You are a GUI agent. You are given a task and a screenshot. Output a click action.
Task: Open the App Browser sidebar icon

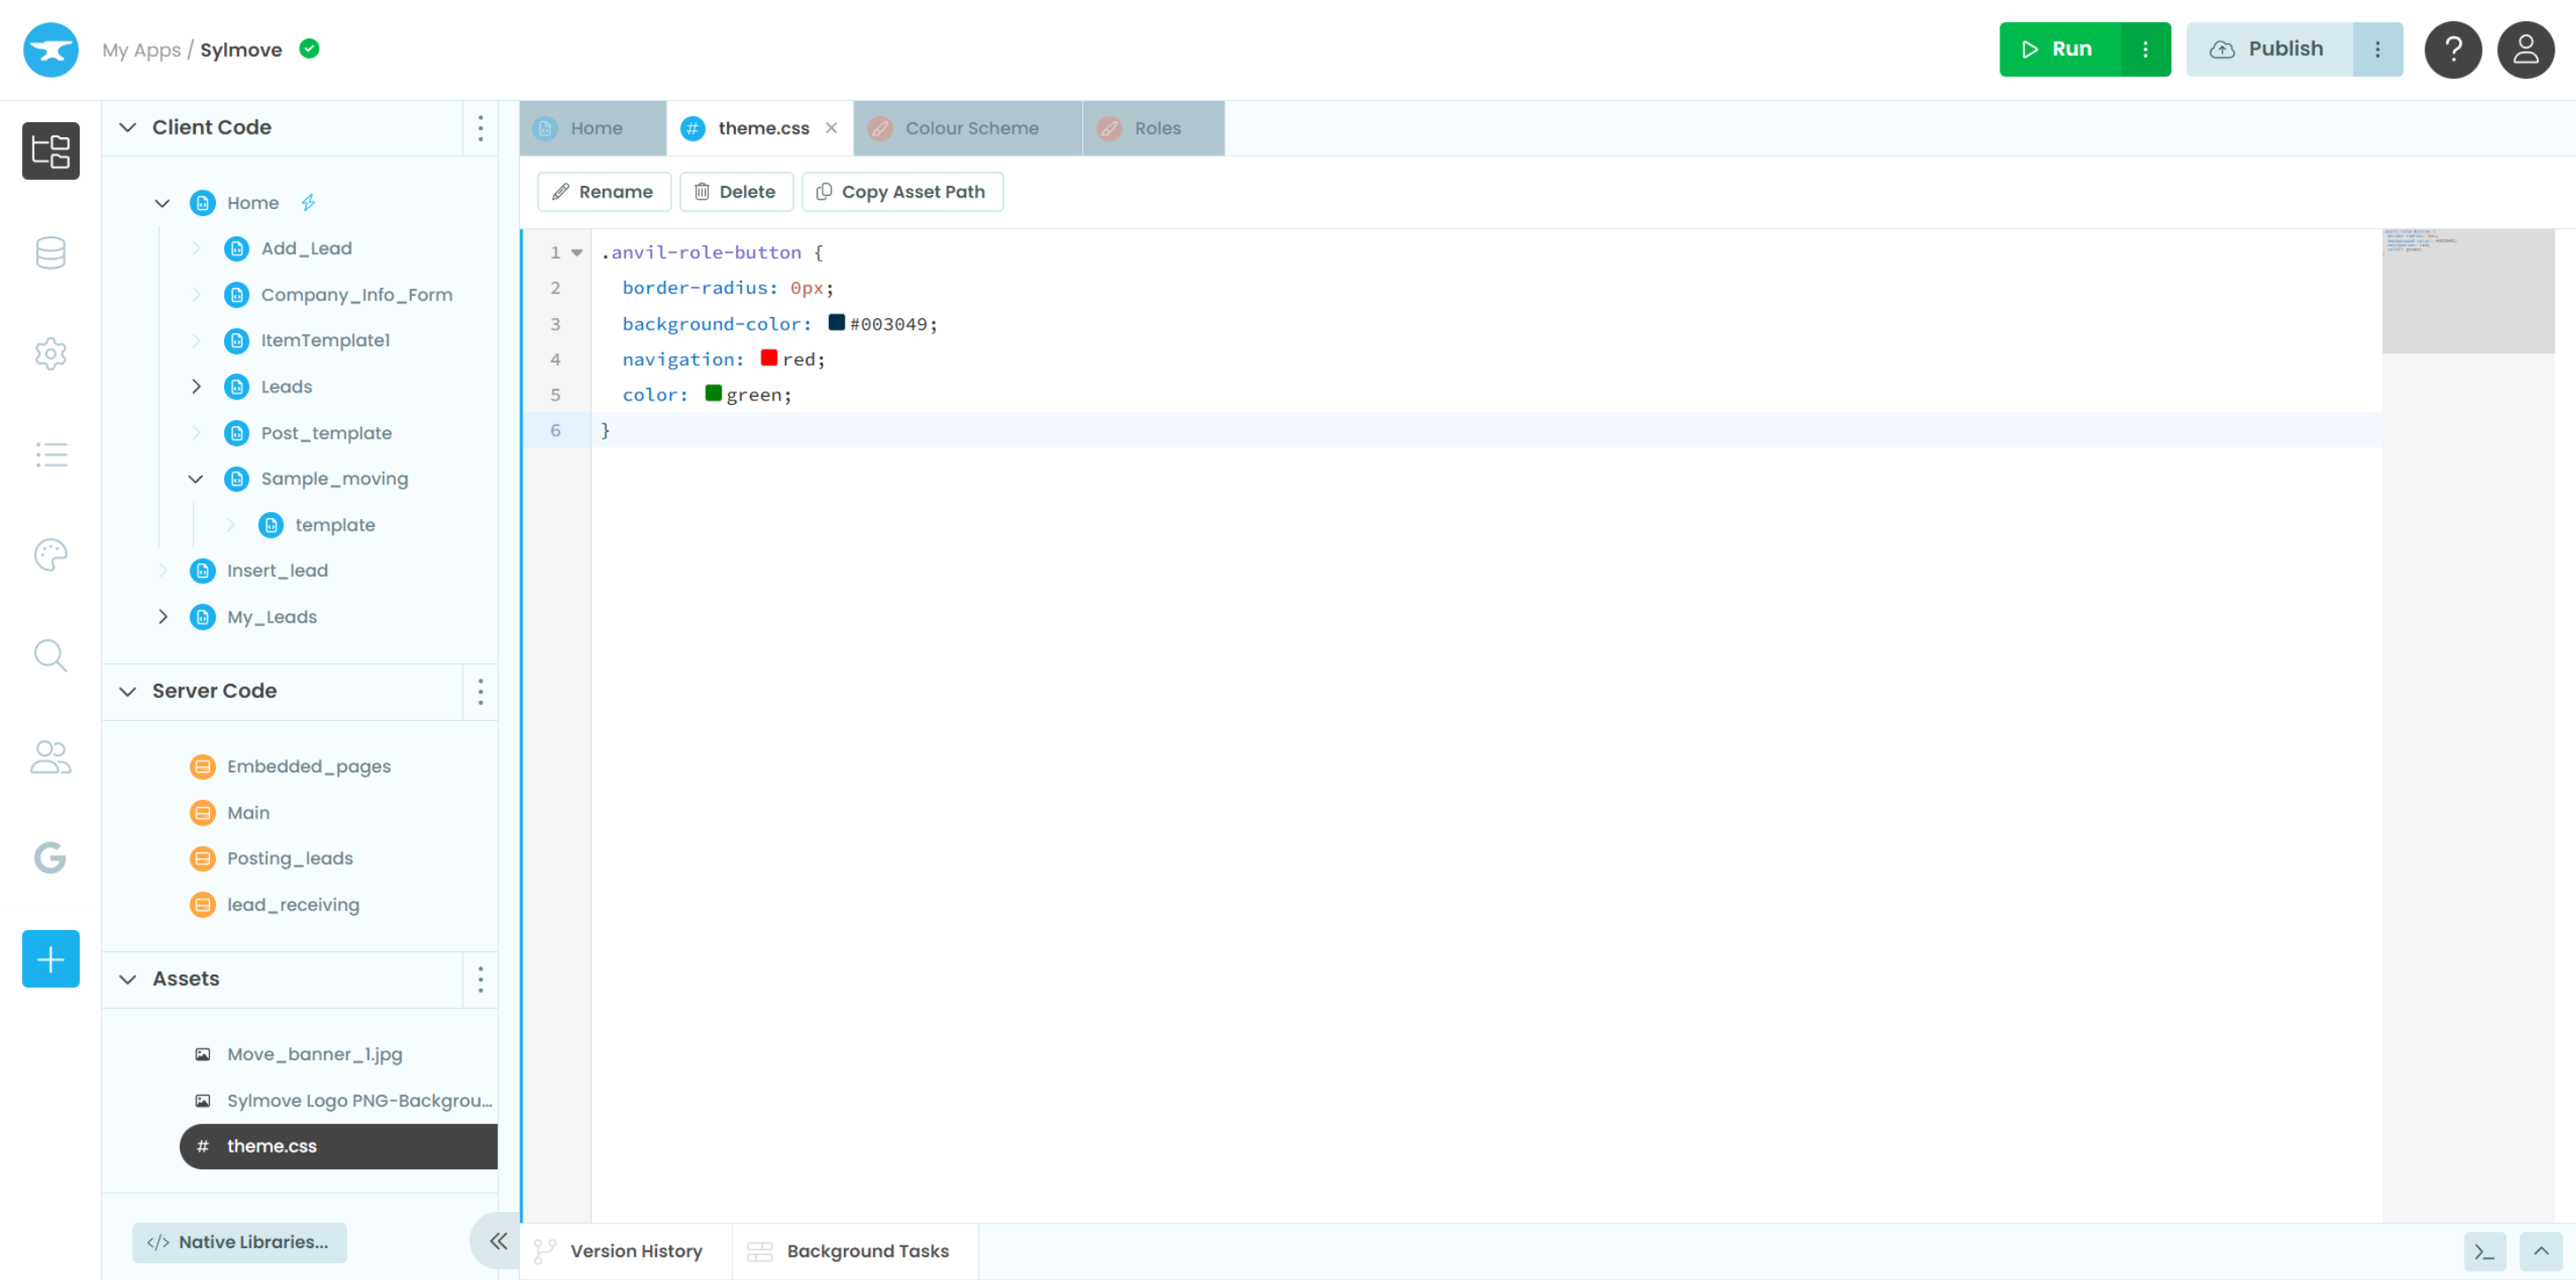click(x=50, y=151)
